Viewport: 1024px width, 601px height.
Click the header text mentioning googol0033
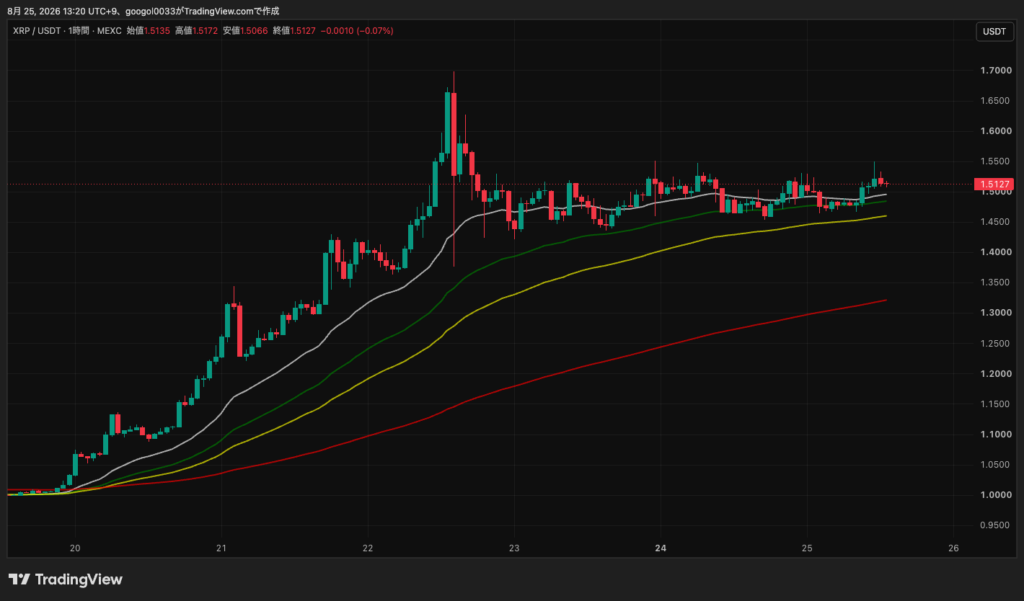(x=143, y=10)
